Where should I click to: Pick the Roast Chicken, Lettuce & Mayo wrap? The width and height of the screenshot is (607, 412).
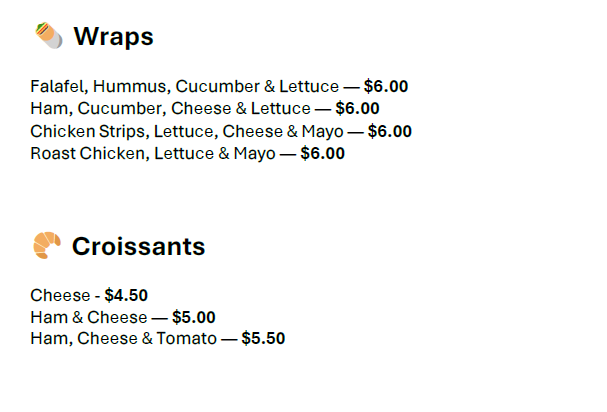[x=152, y=153]
